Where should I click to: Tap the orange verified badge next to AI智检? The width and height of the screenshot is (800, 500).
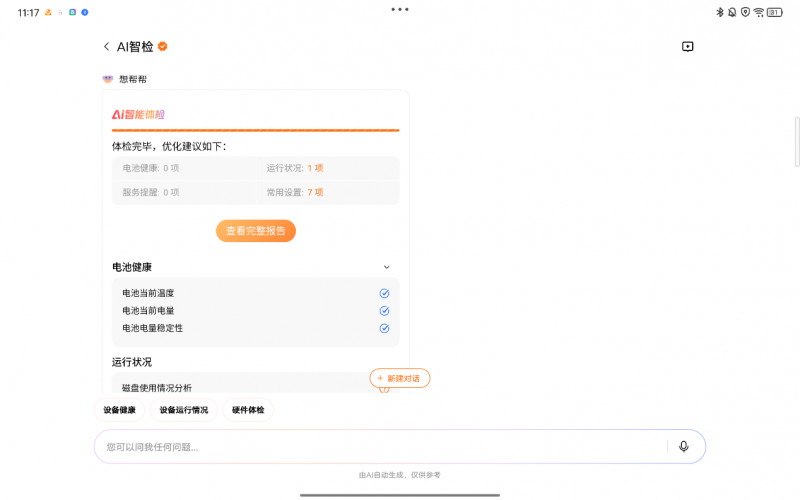tap(162, 47)
